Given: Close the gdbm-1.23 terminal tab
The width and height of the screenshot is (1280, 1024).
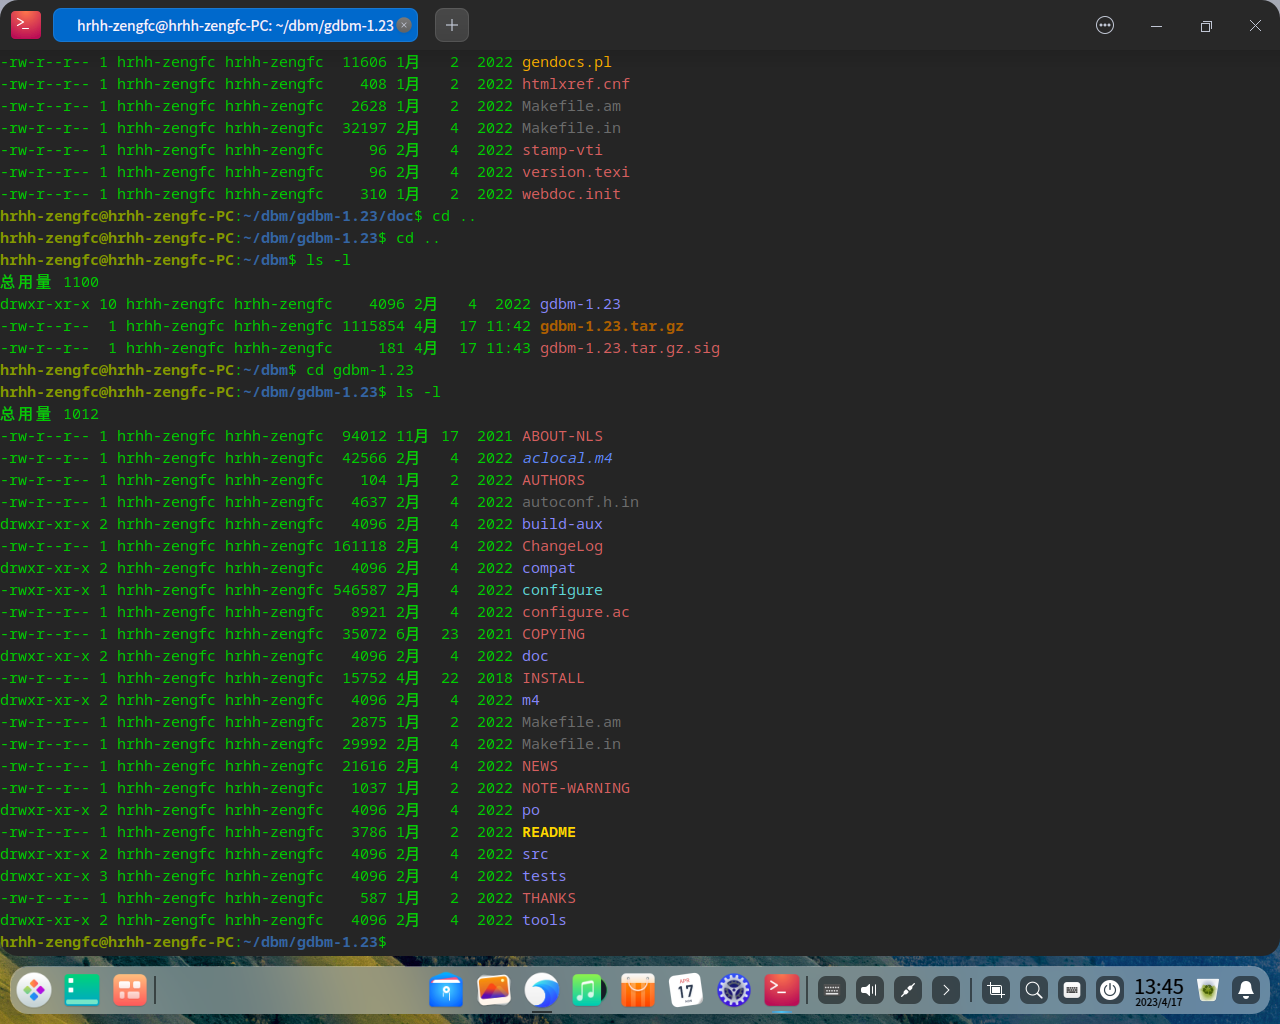Looking at the screenshot, I should 404,25.
